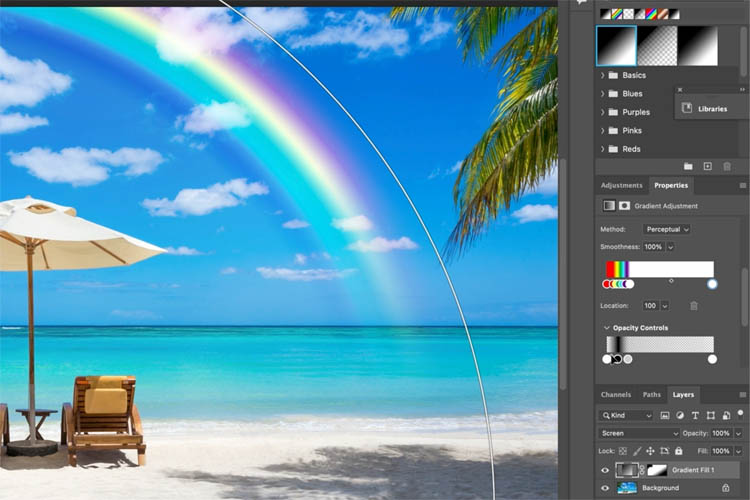Collapse the Opacity Controls section
This screenshot has width=750, height=500.
pos(607,328)
